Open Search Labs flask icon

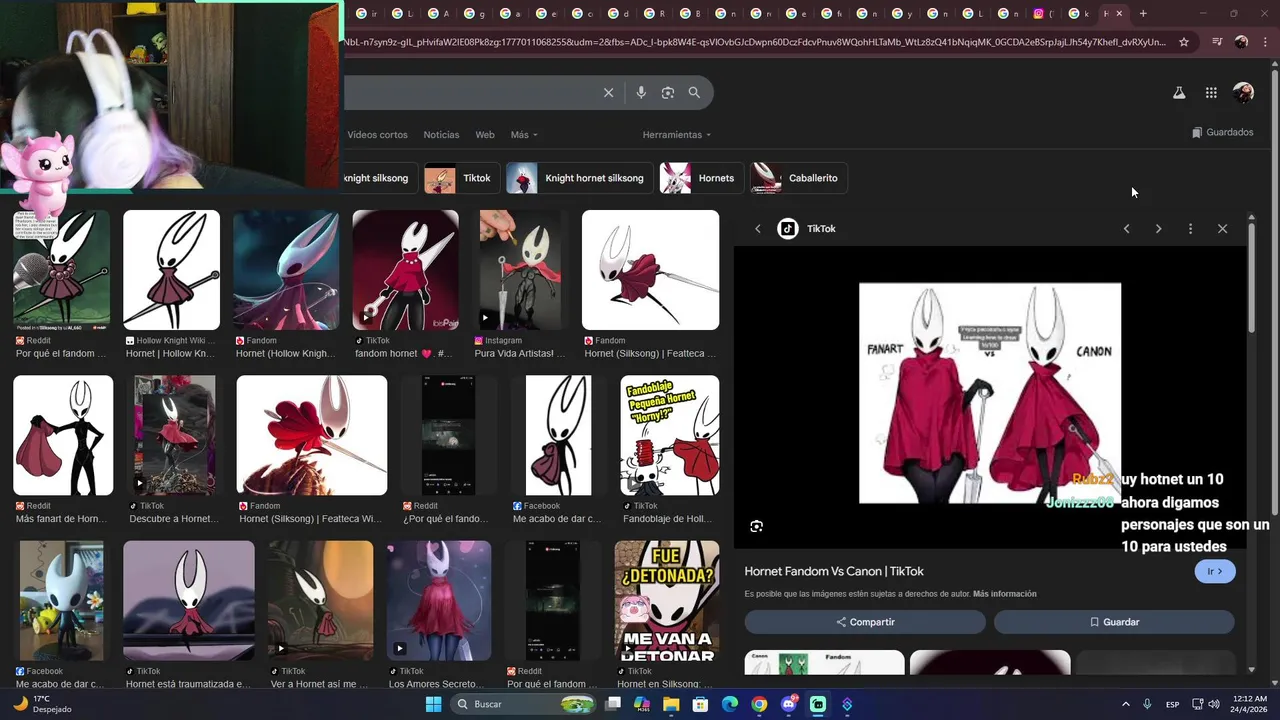coord(1179,93)
